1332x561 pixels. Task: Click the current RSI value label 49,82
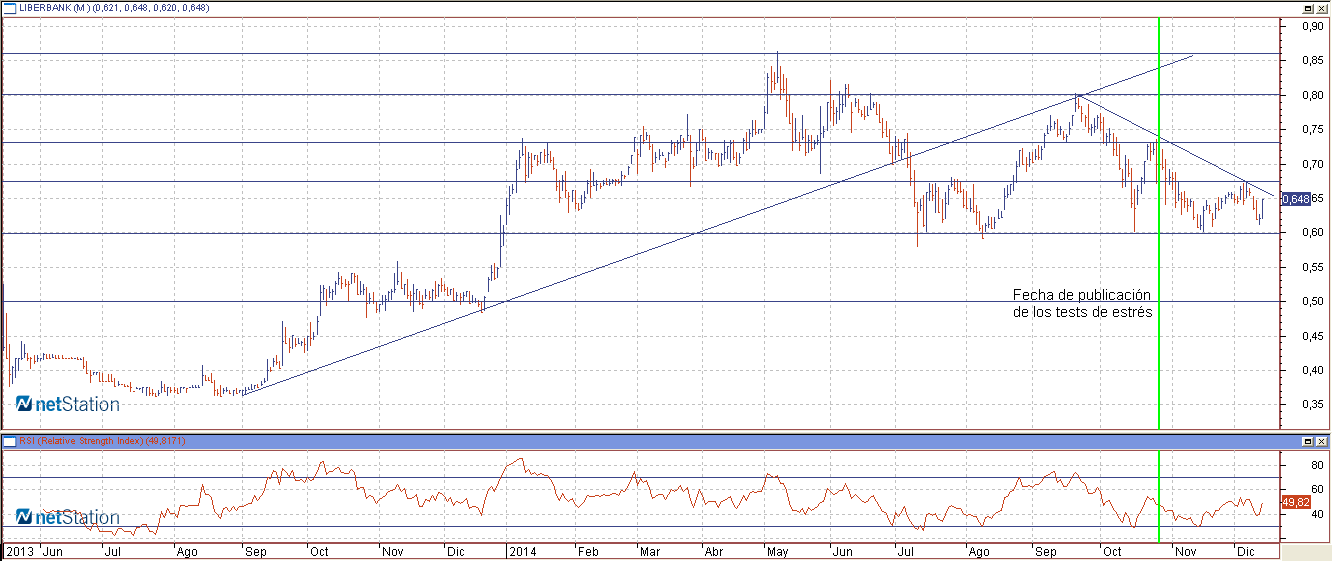point(1296,502)
